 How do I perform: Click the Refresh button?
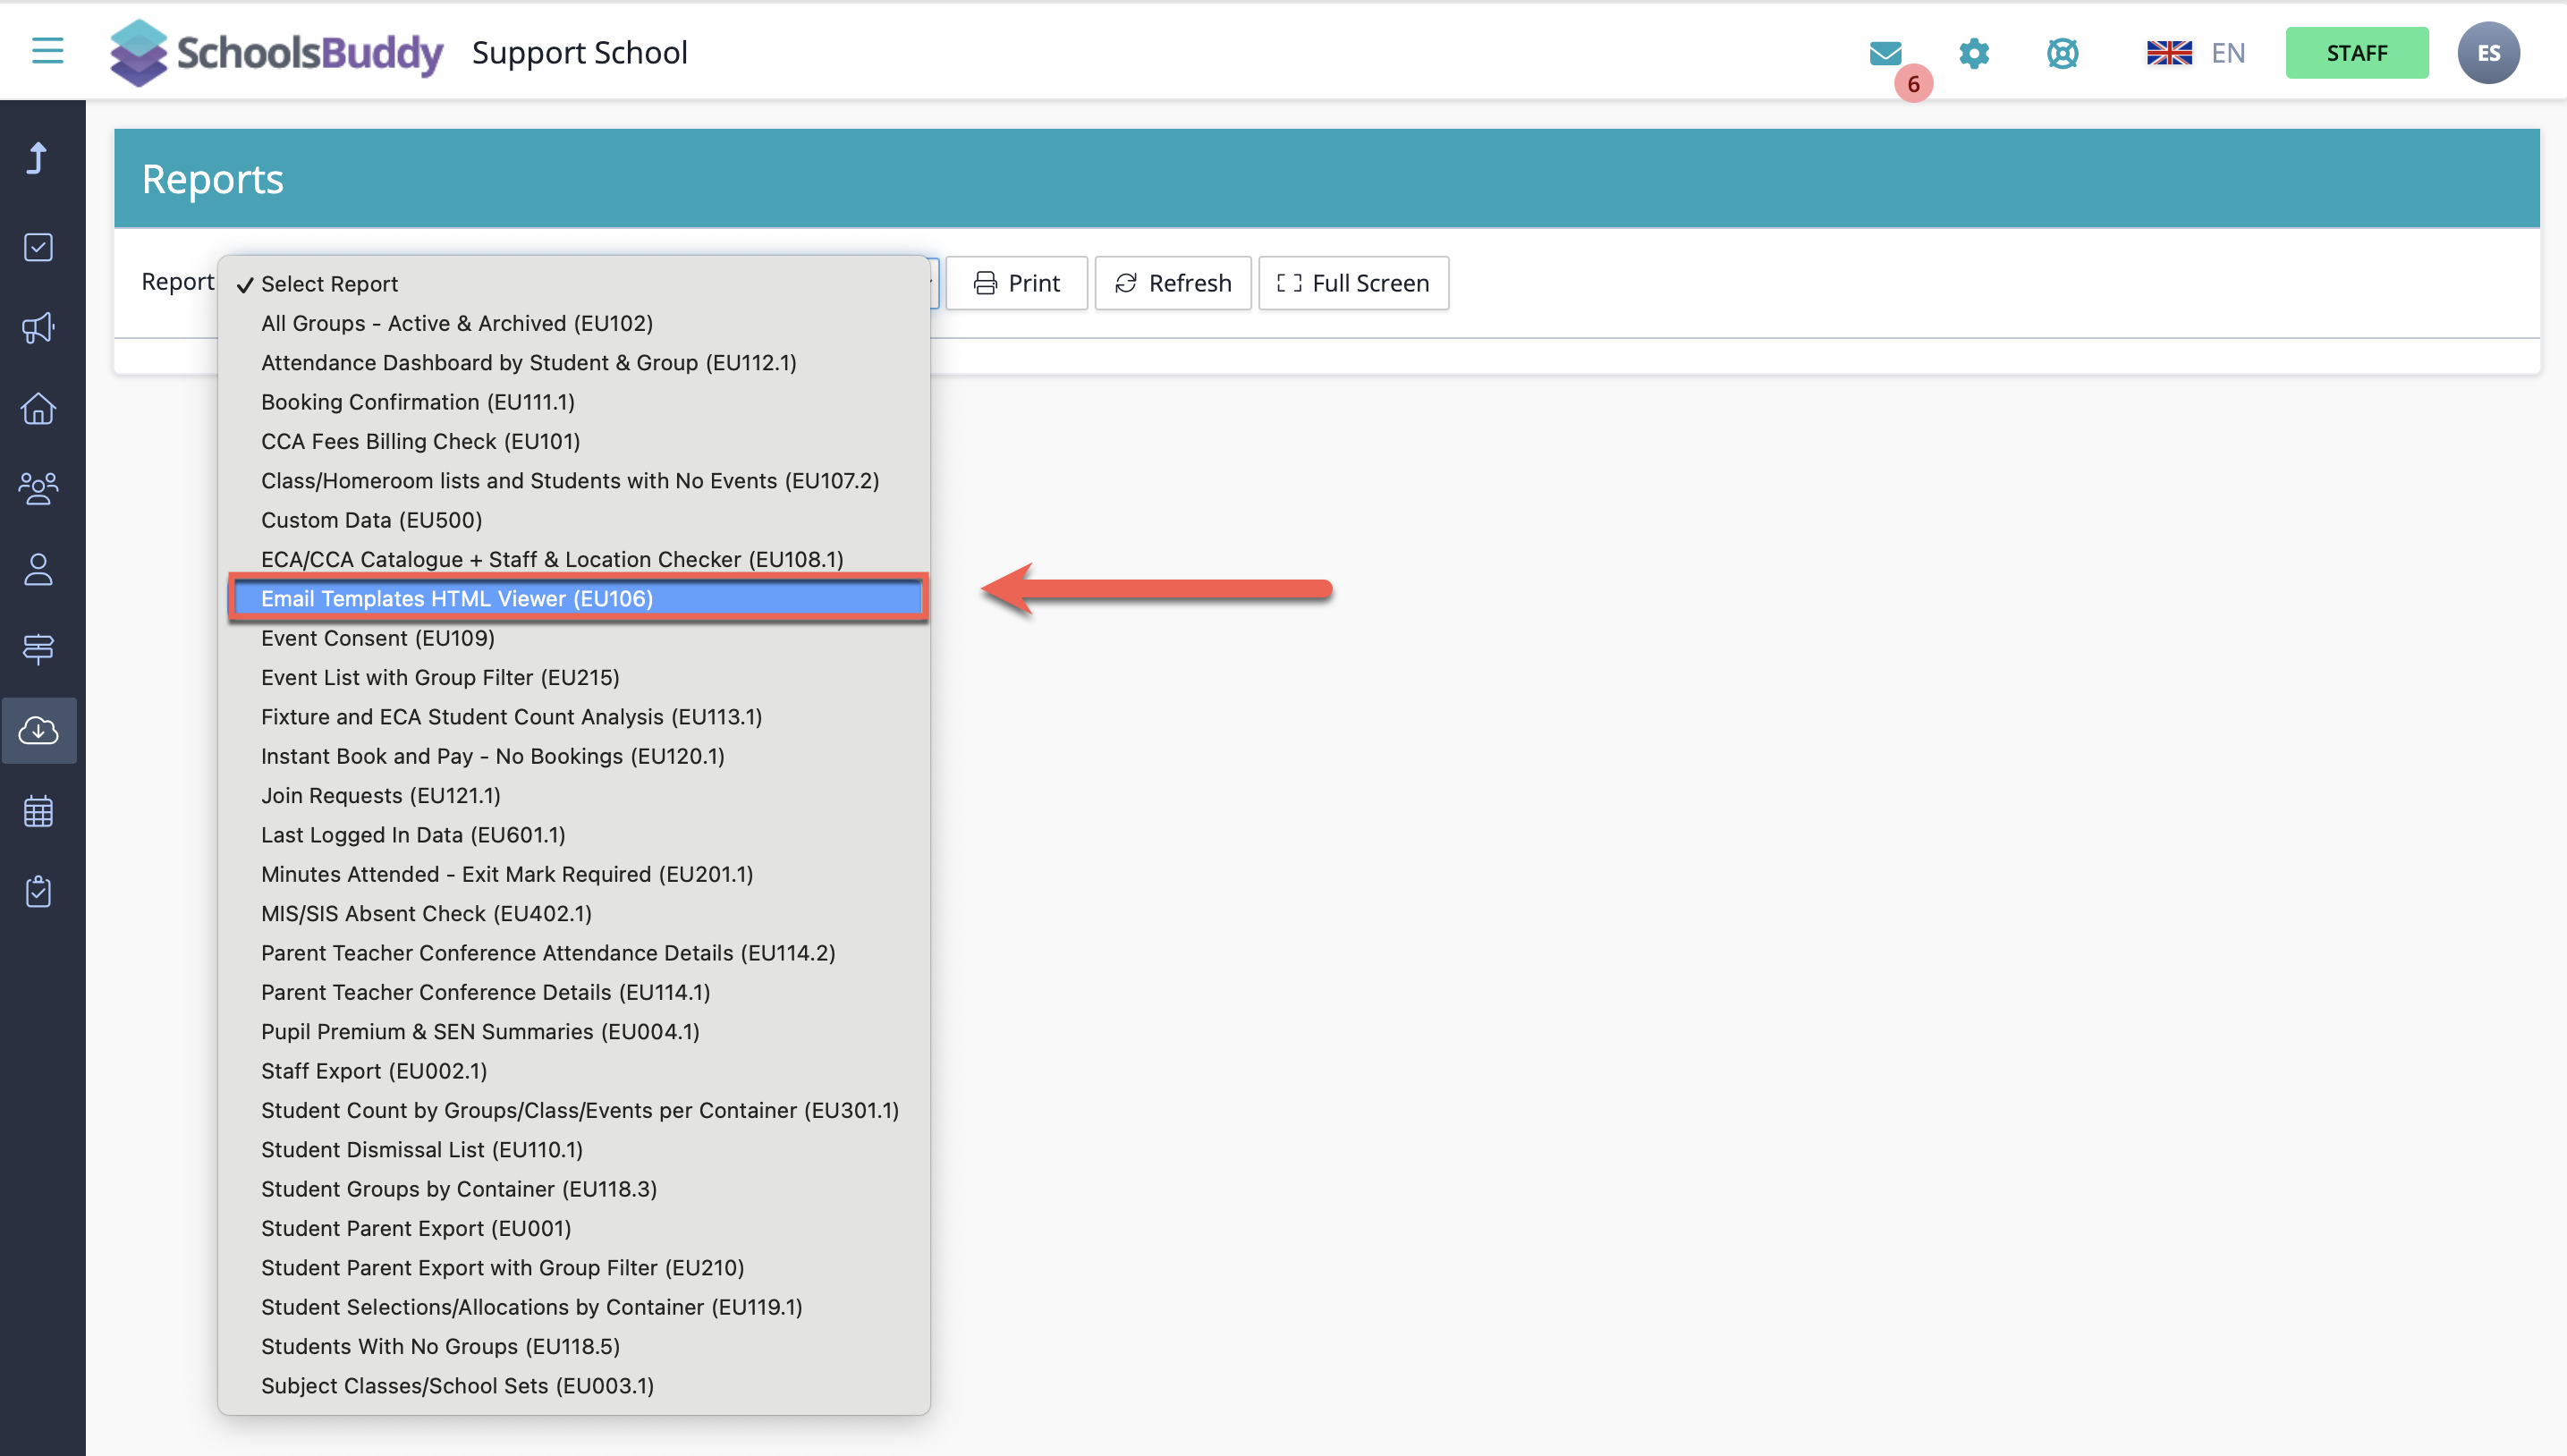1172,283
